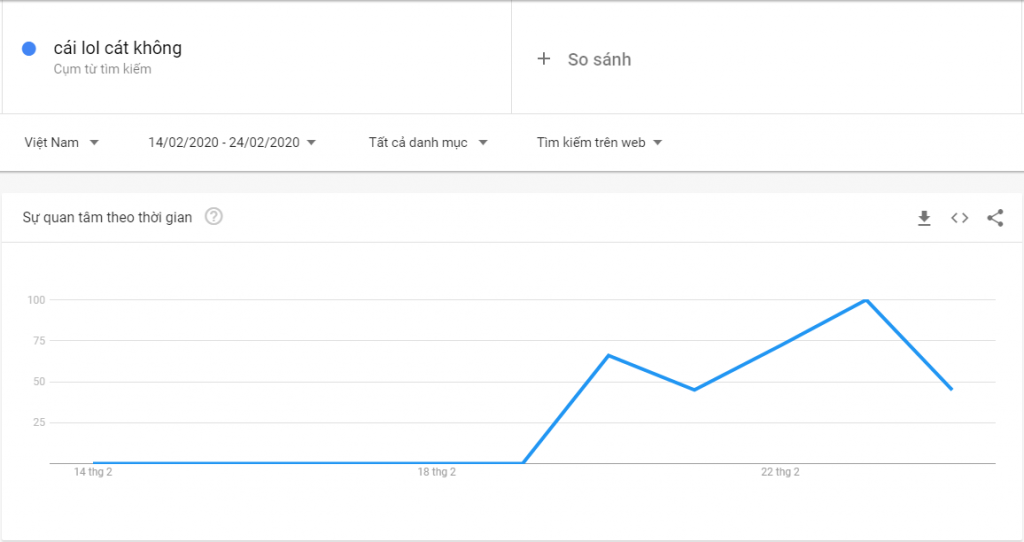Edit the search term cái lol cát không
Screen dimensions: 1024x542
(117, 48)
